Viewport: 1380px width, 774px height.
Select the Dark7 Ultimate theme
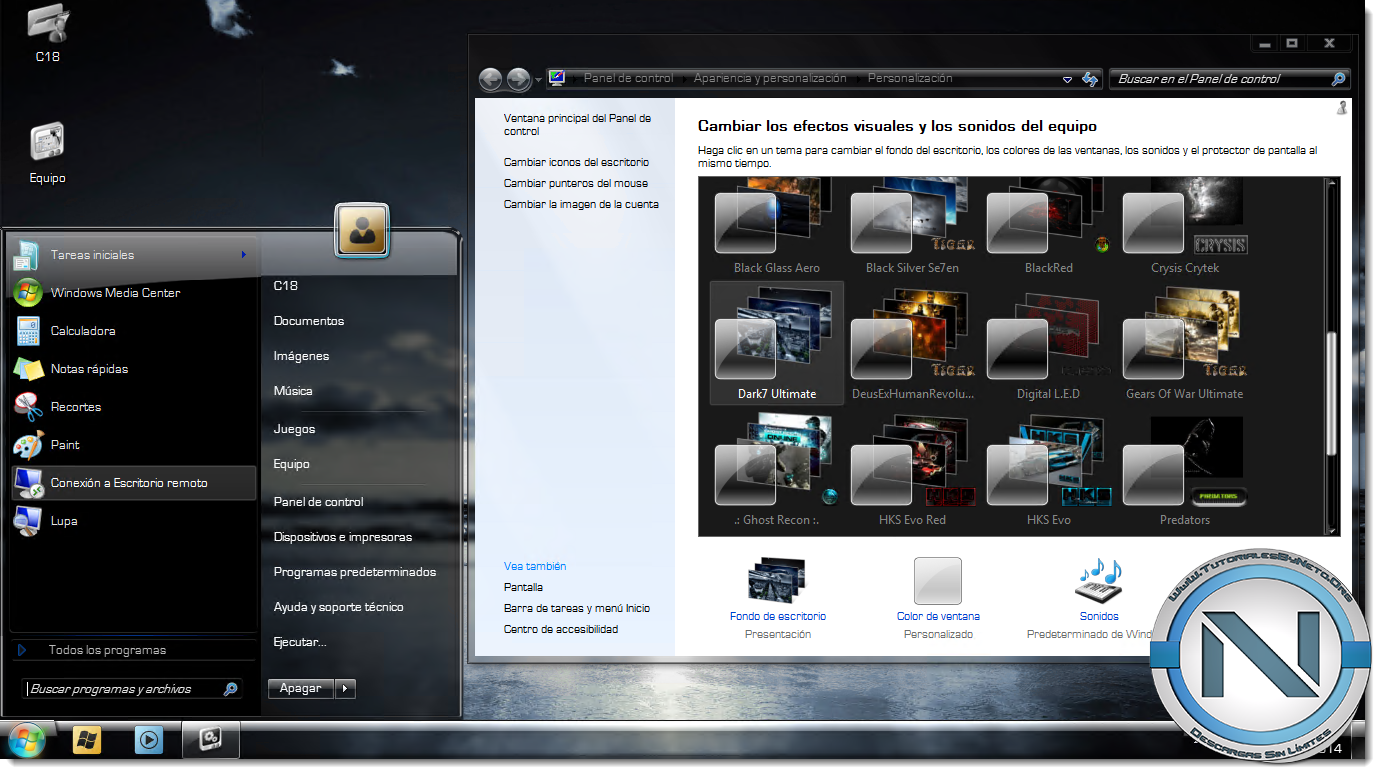tap(777, 343)
